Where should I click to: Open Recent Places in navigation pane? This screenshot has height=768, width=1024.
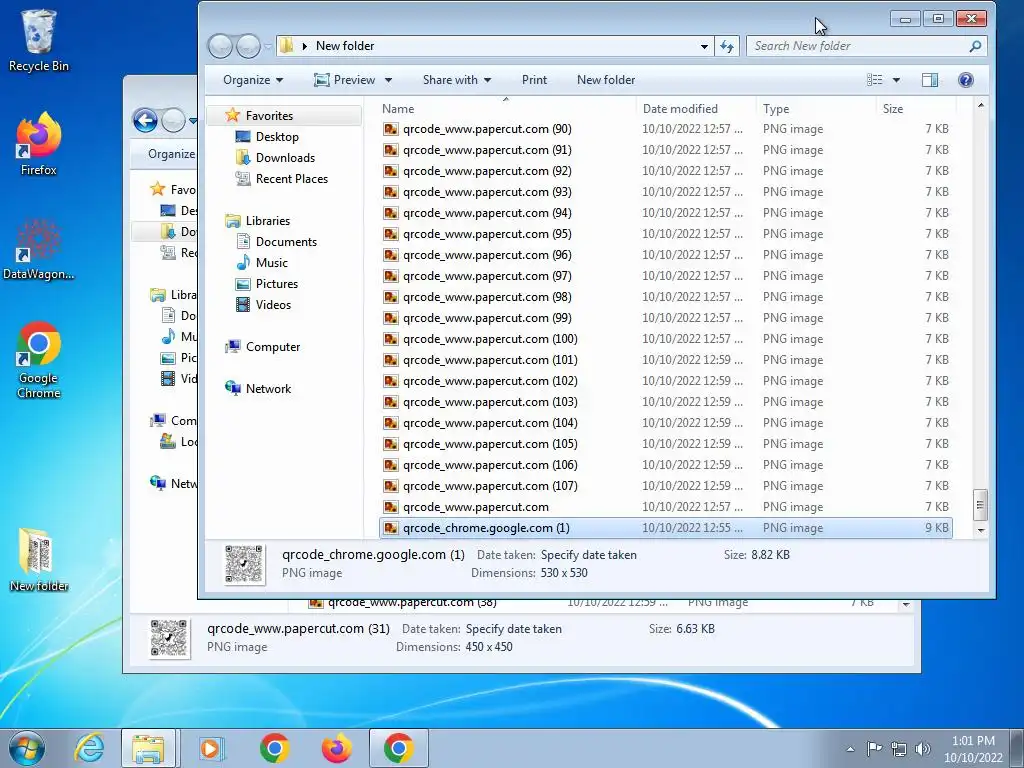[x=291, y=178]
